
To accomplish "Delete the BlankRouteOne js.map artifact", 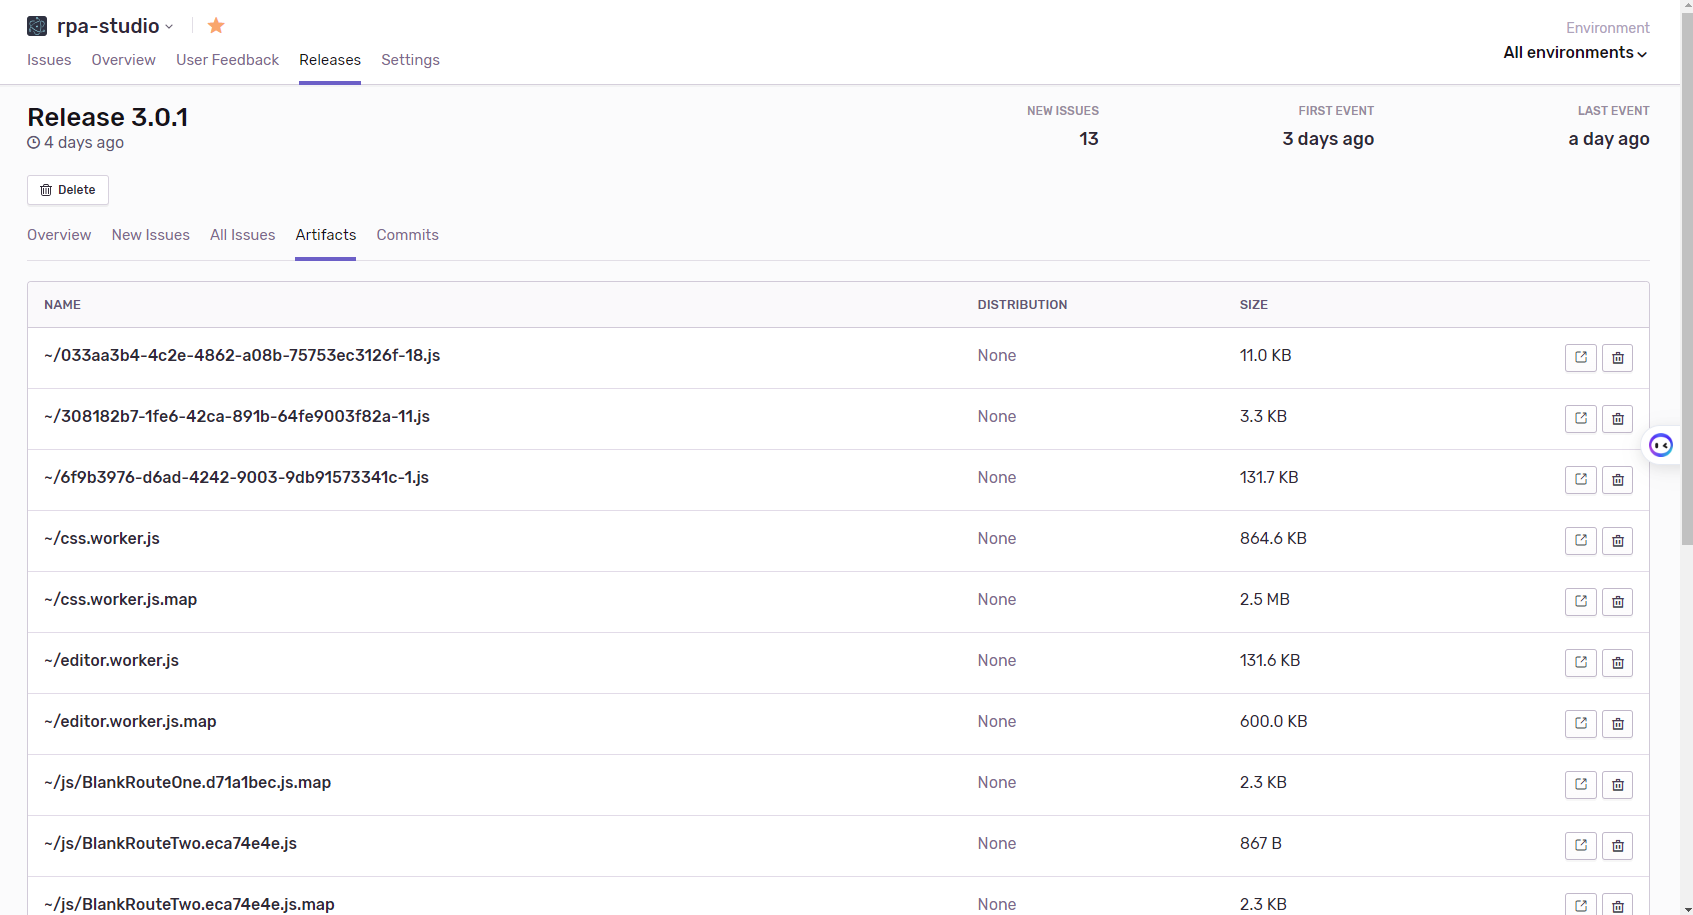I will (1617, 785).
